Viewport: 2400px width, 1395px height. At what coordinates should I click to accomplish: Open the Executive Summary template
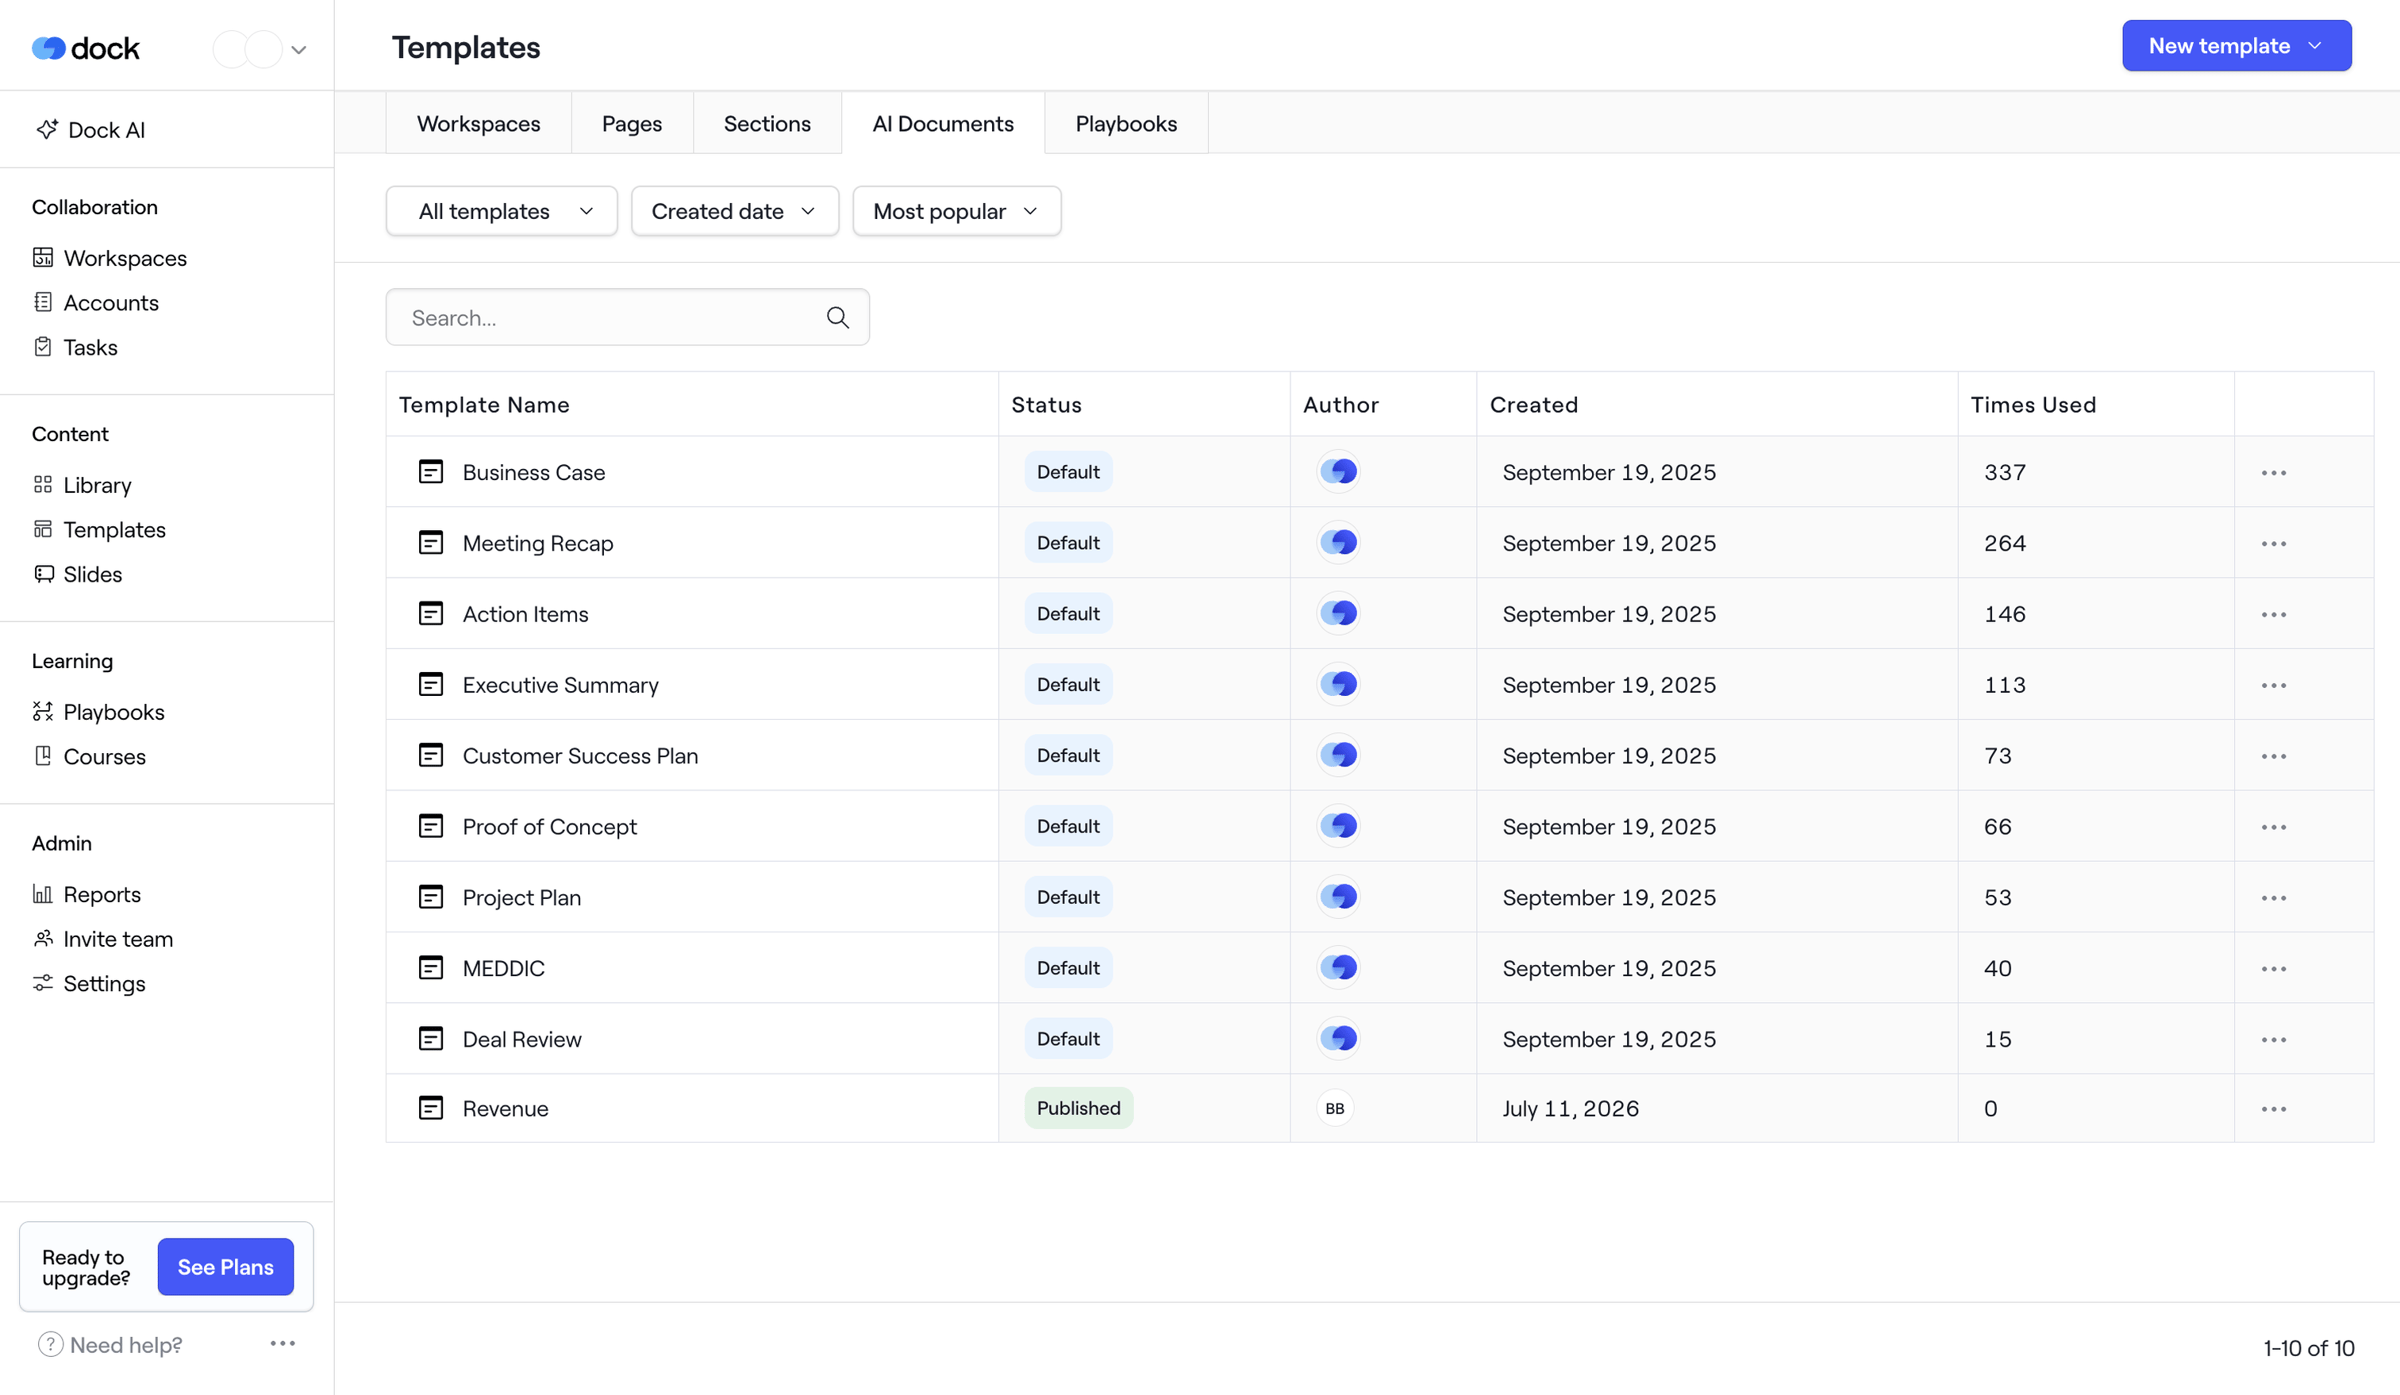(x=560, y=685)
